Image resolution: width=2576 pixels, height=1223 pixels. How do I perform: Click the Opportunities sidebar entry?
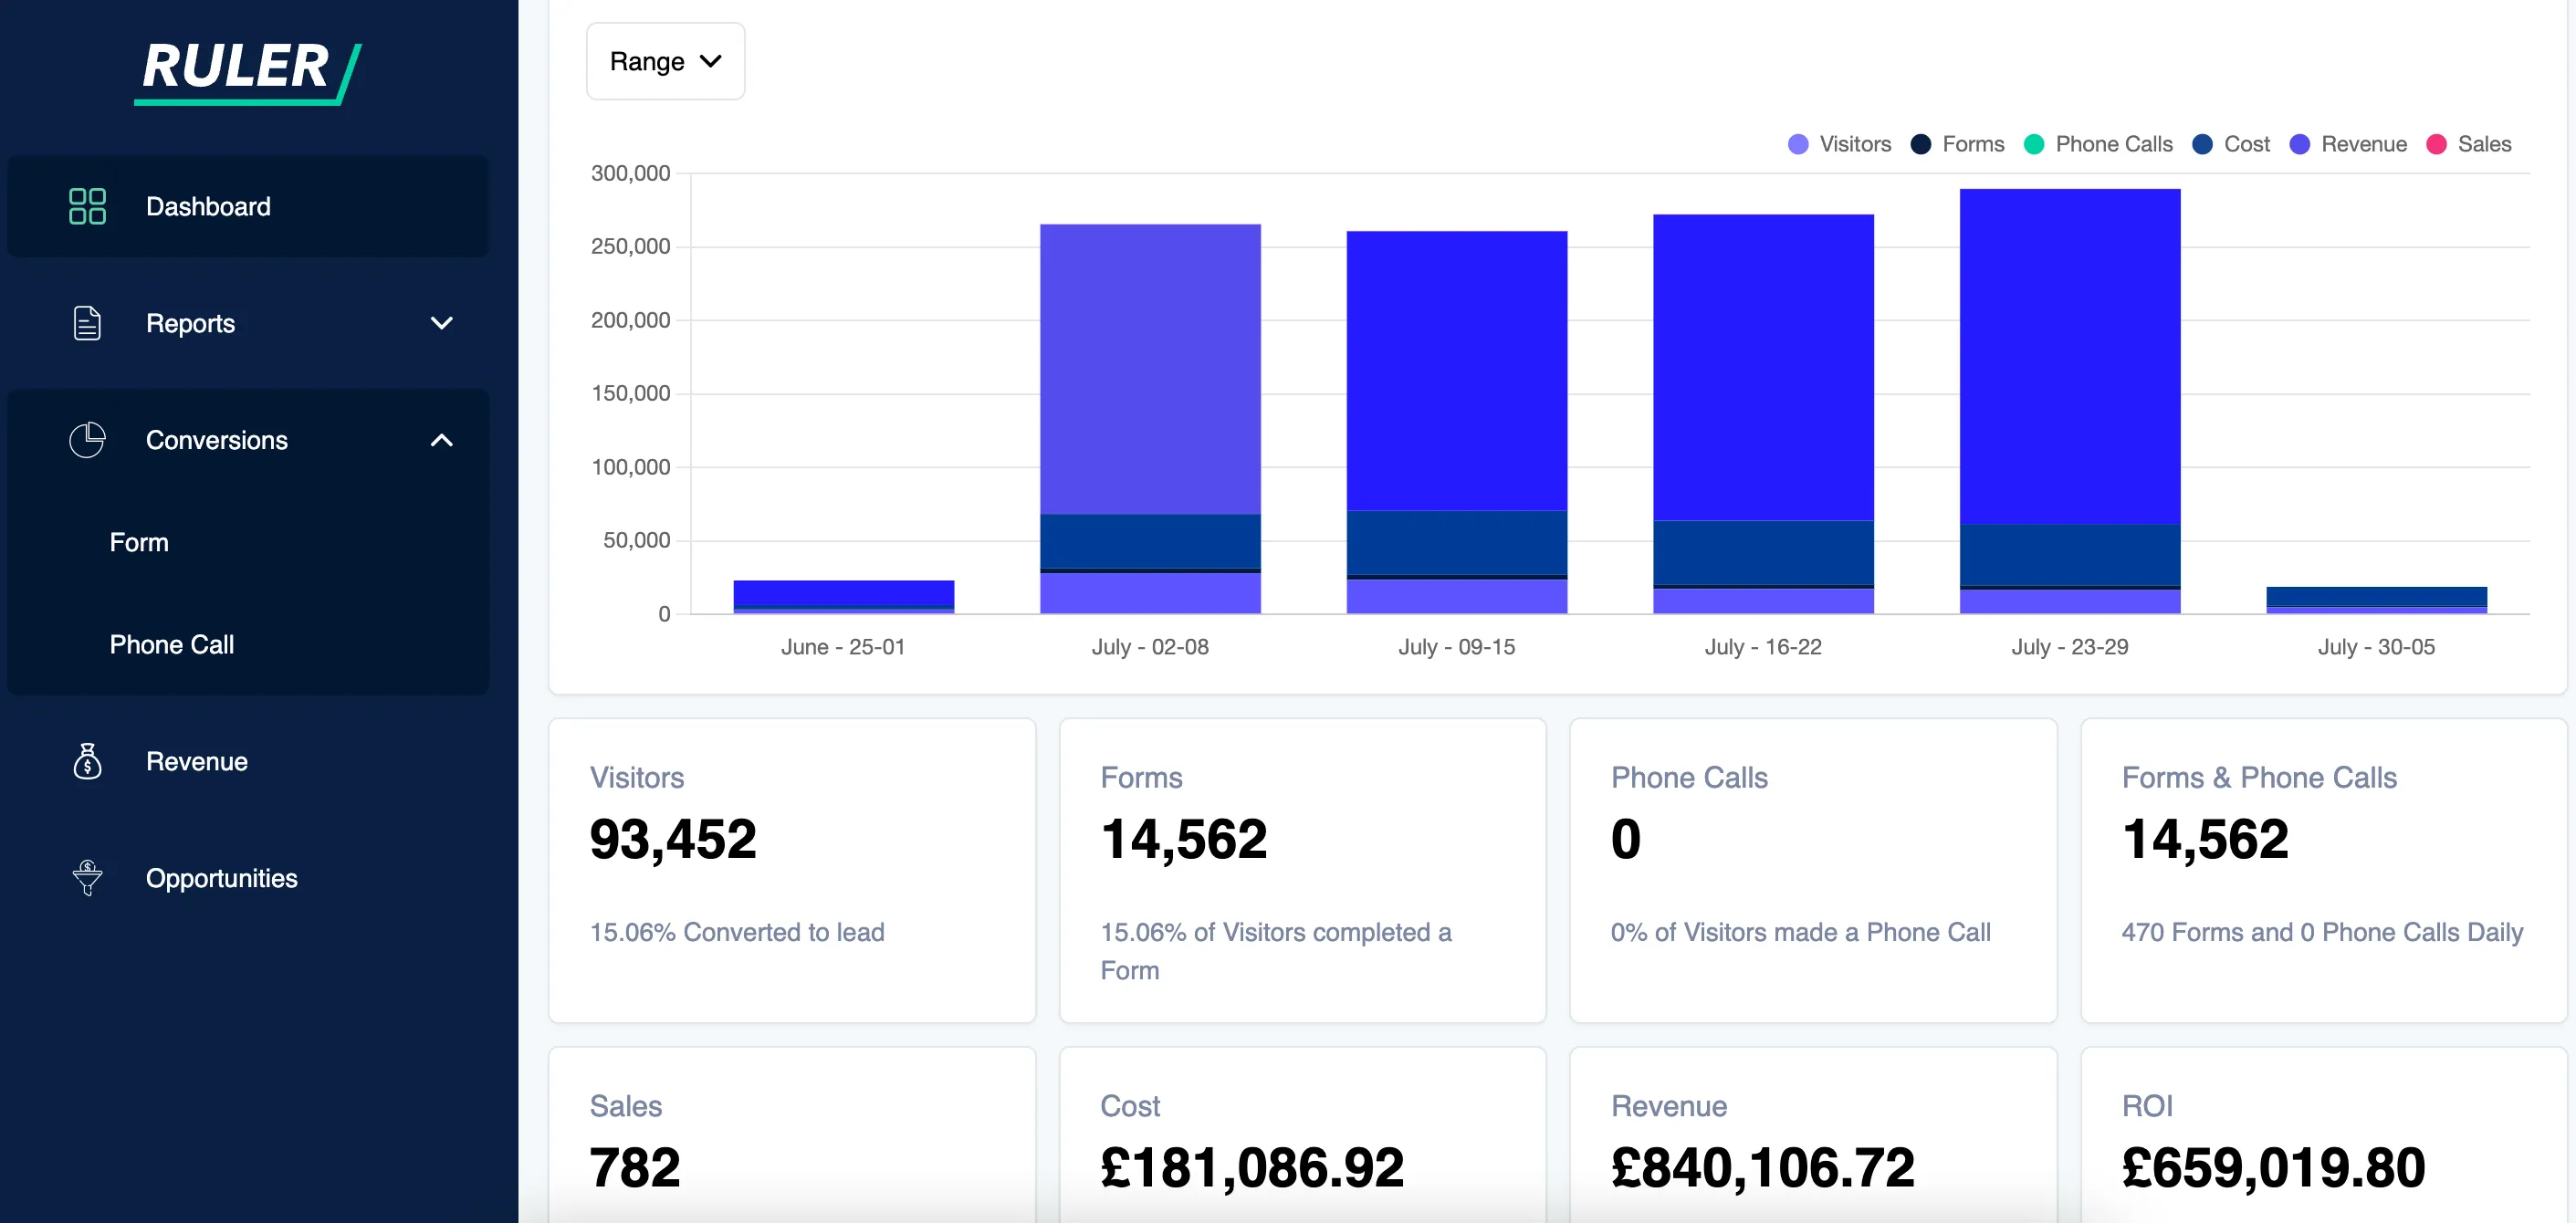[x=222, y=878]
